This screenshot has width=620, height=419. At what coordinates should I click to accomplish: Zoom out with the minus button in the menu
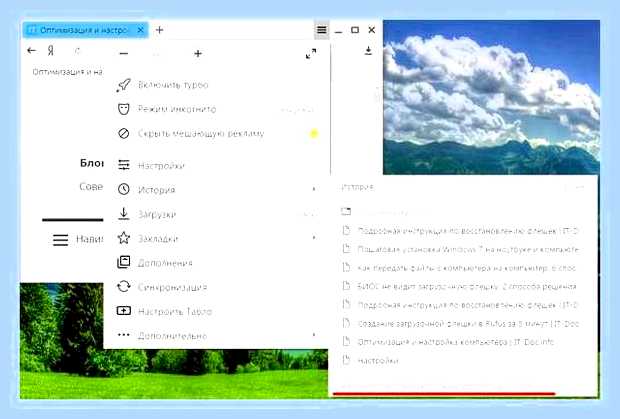(124, 53)
